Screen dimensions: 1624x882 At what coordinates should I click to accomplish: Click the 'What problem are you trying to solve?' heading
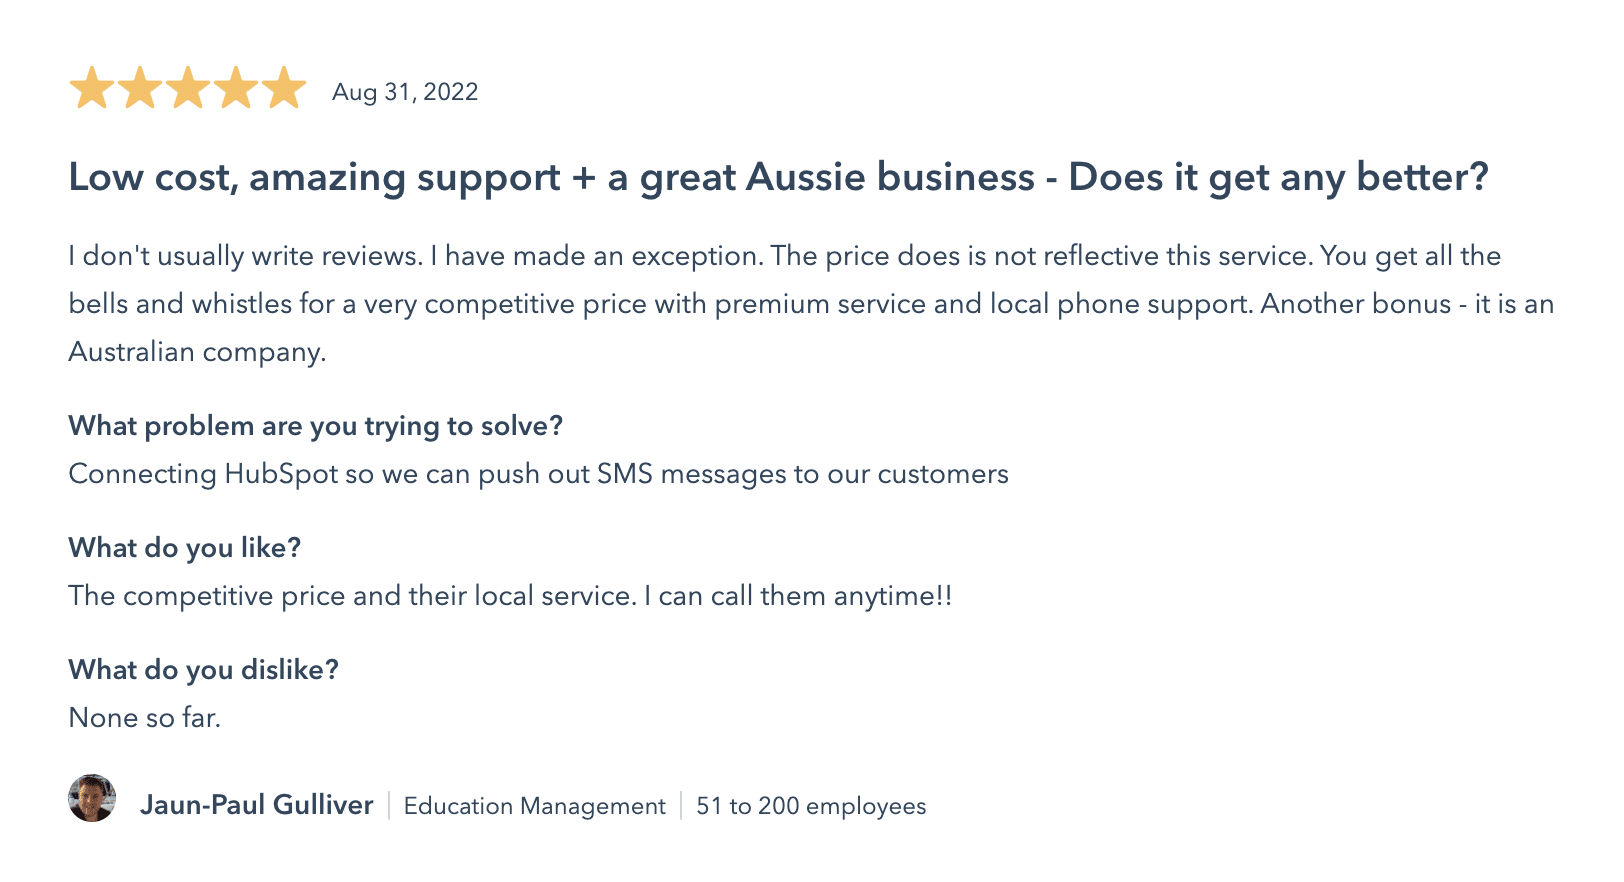pyautogui.click(x=315, y=426)
